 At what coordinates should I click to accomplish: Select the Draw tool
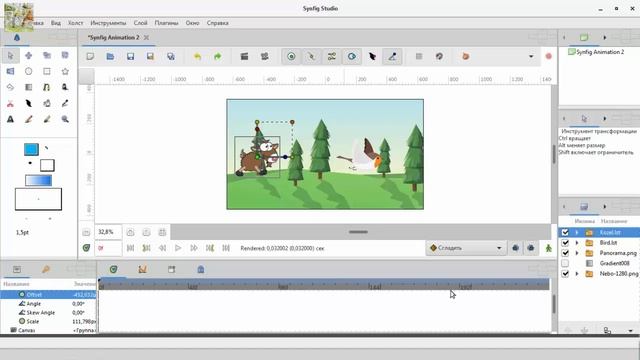pyautogui.click(x=65, y=87)
